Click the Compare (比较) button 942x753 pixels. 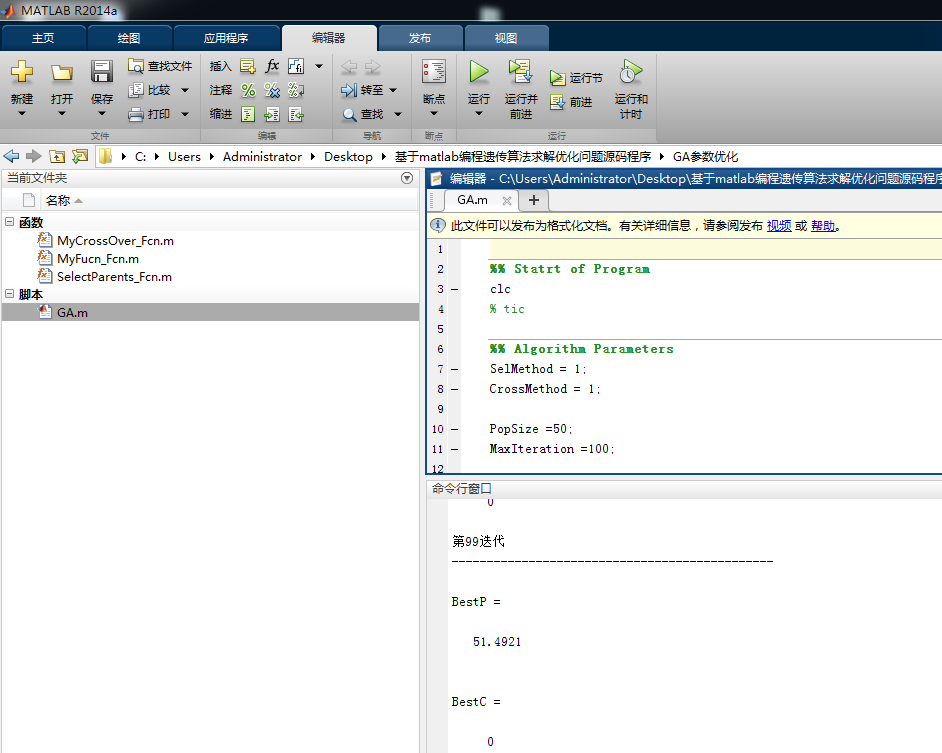pos(150,90)
